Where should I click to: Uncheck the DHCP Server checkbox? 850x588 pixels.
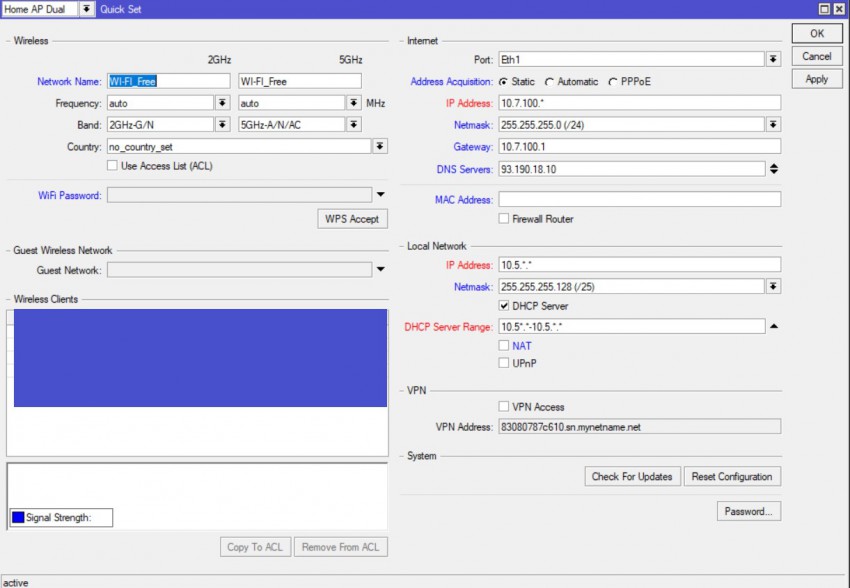504,306
